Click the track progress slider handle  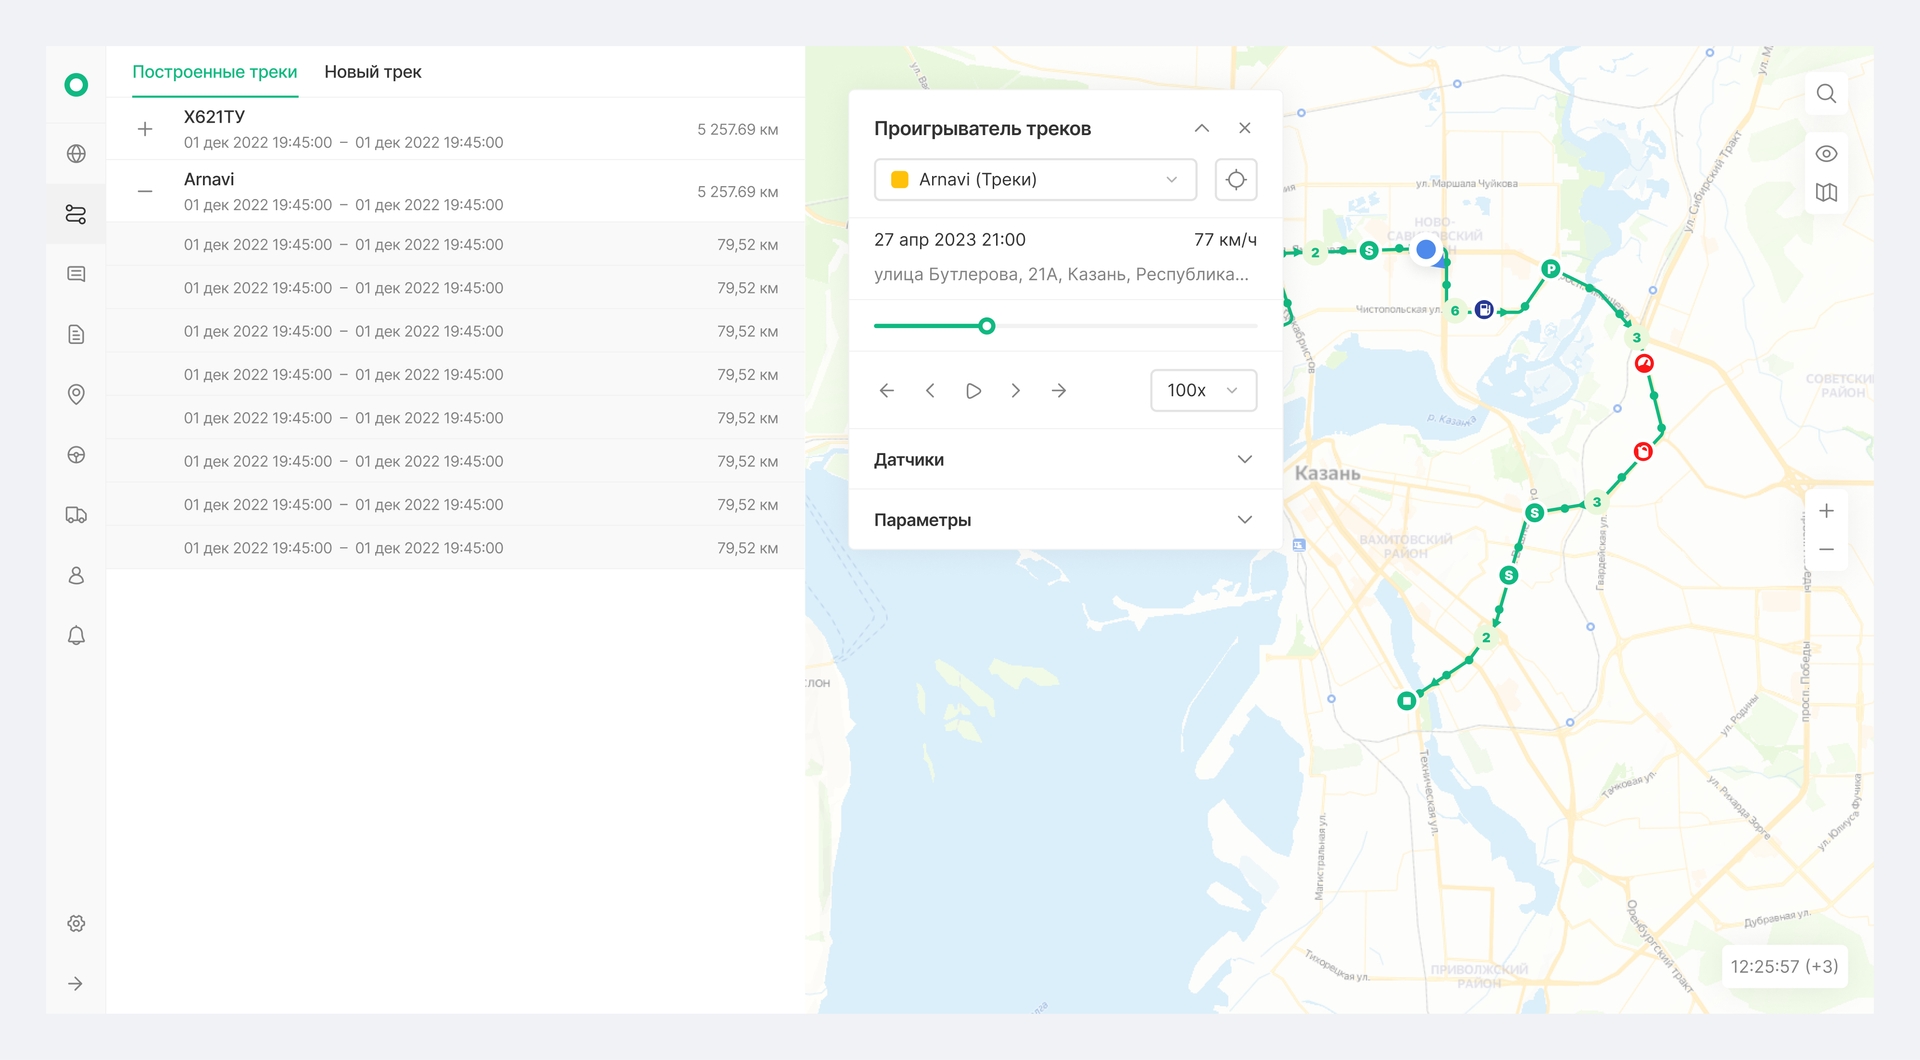987,326
